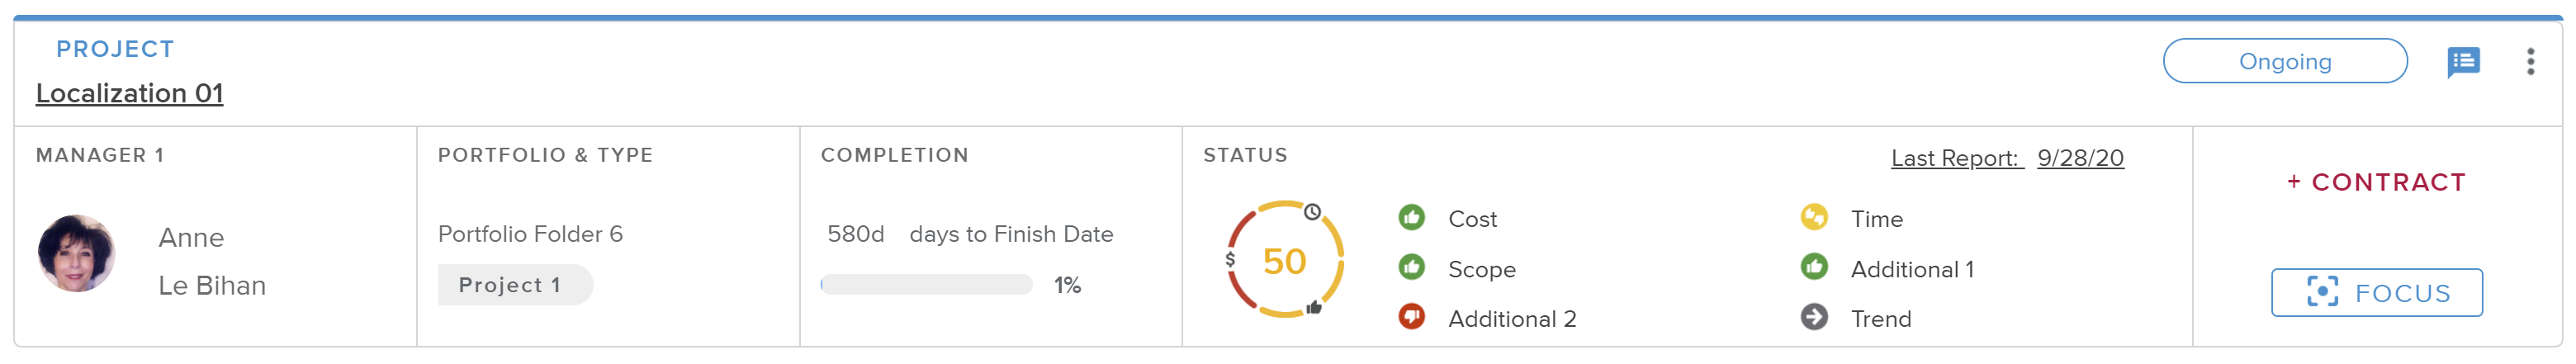Click the thumbs-up icon on status gauge
Screen dimensions: 2576x364
[x=1314, y=308]
